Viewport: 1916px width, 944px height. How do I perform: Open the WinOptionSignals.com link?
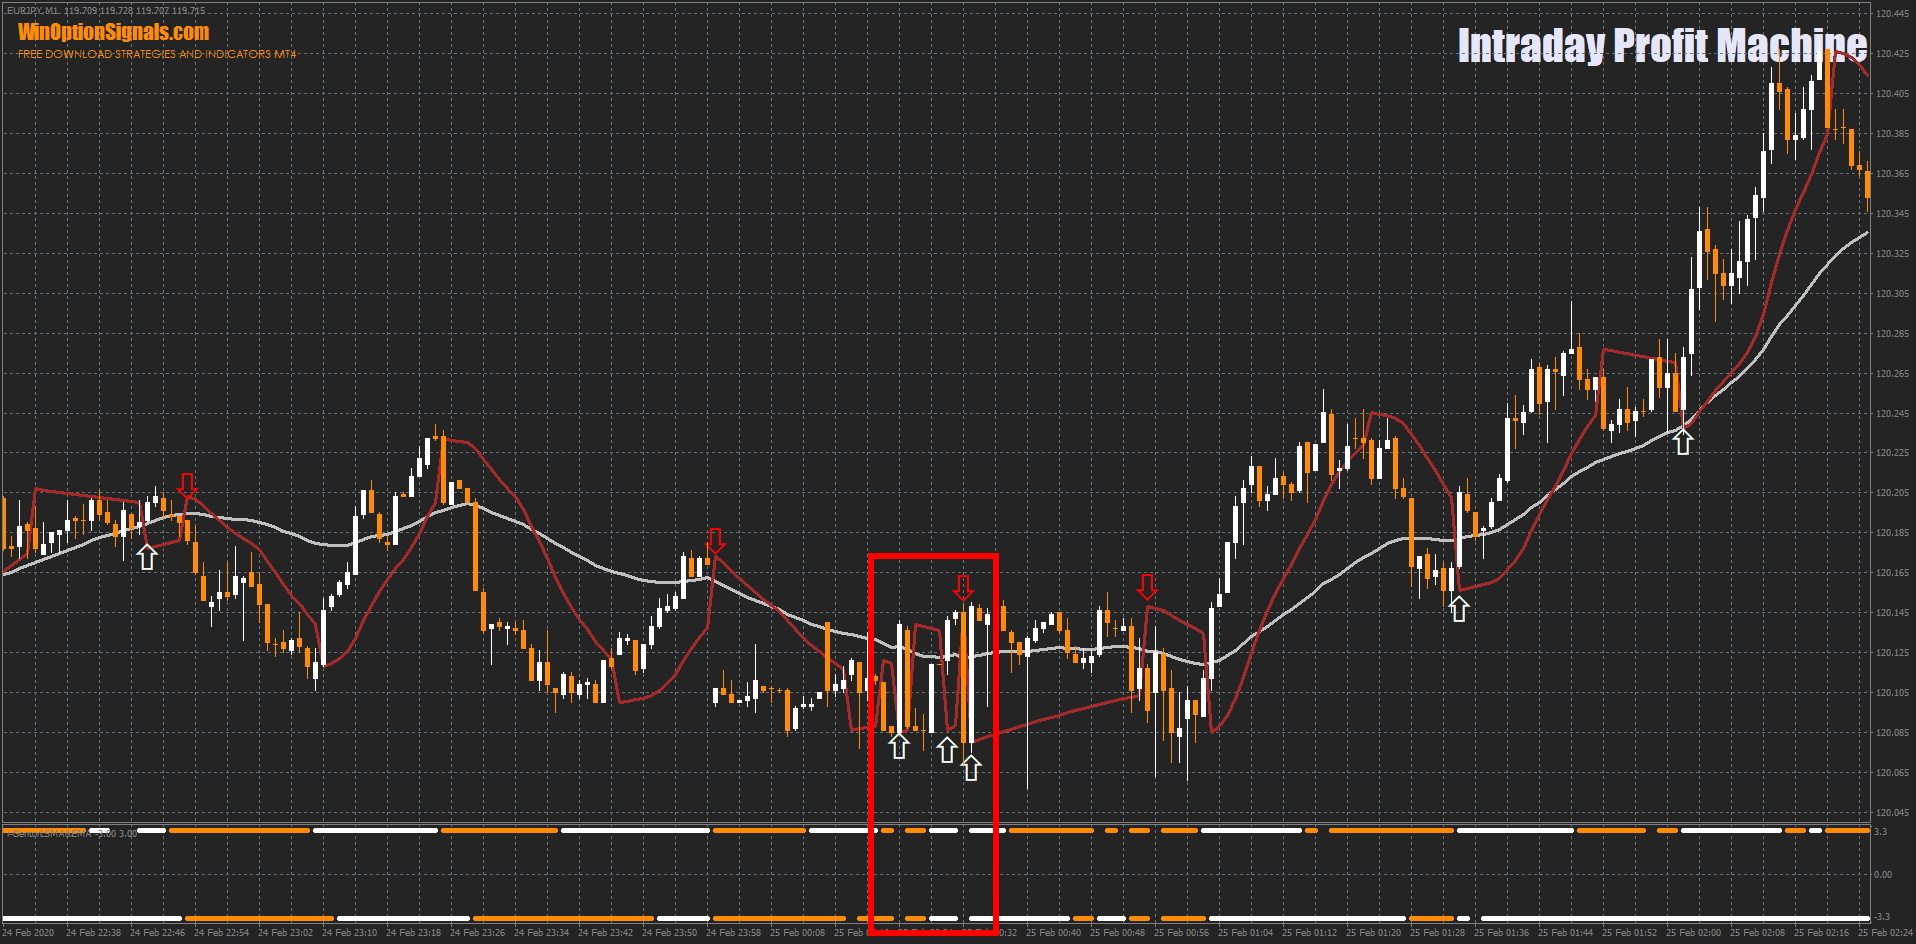(x=113, y=32)
